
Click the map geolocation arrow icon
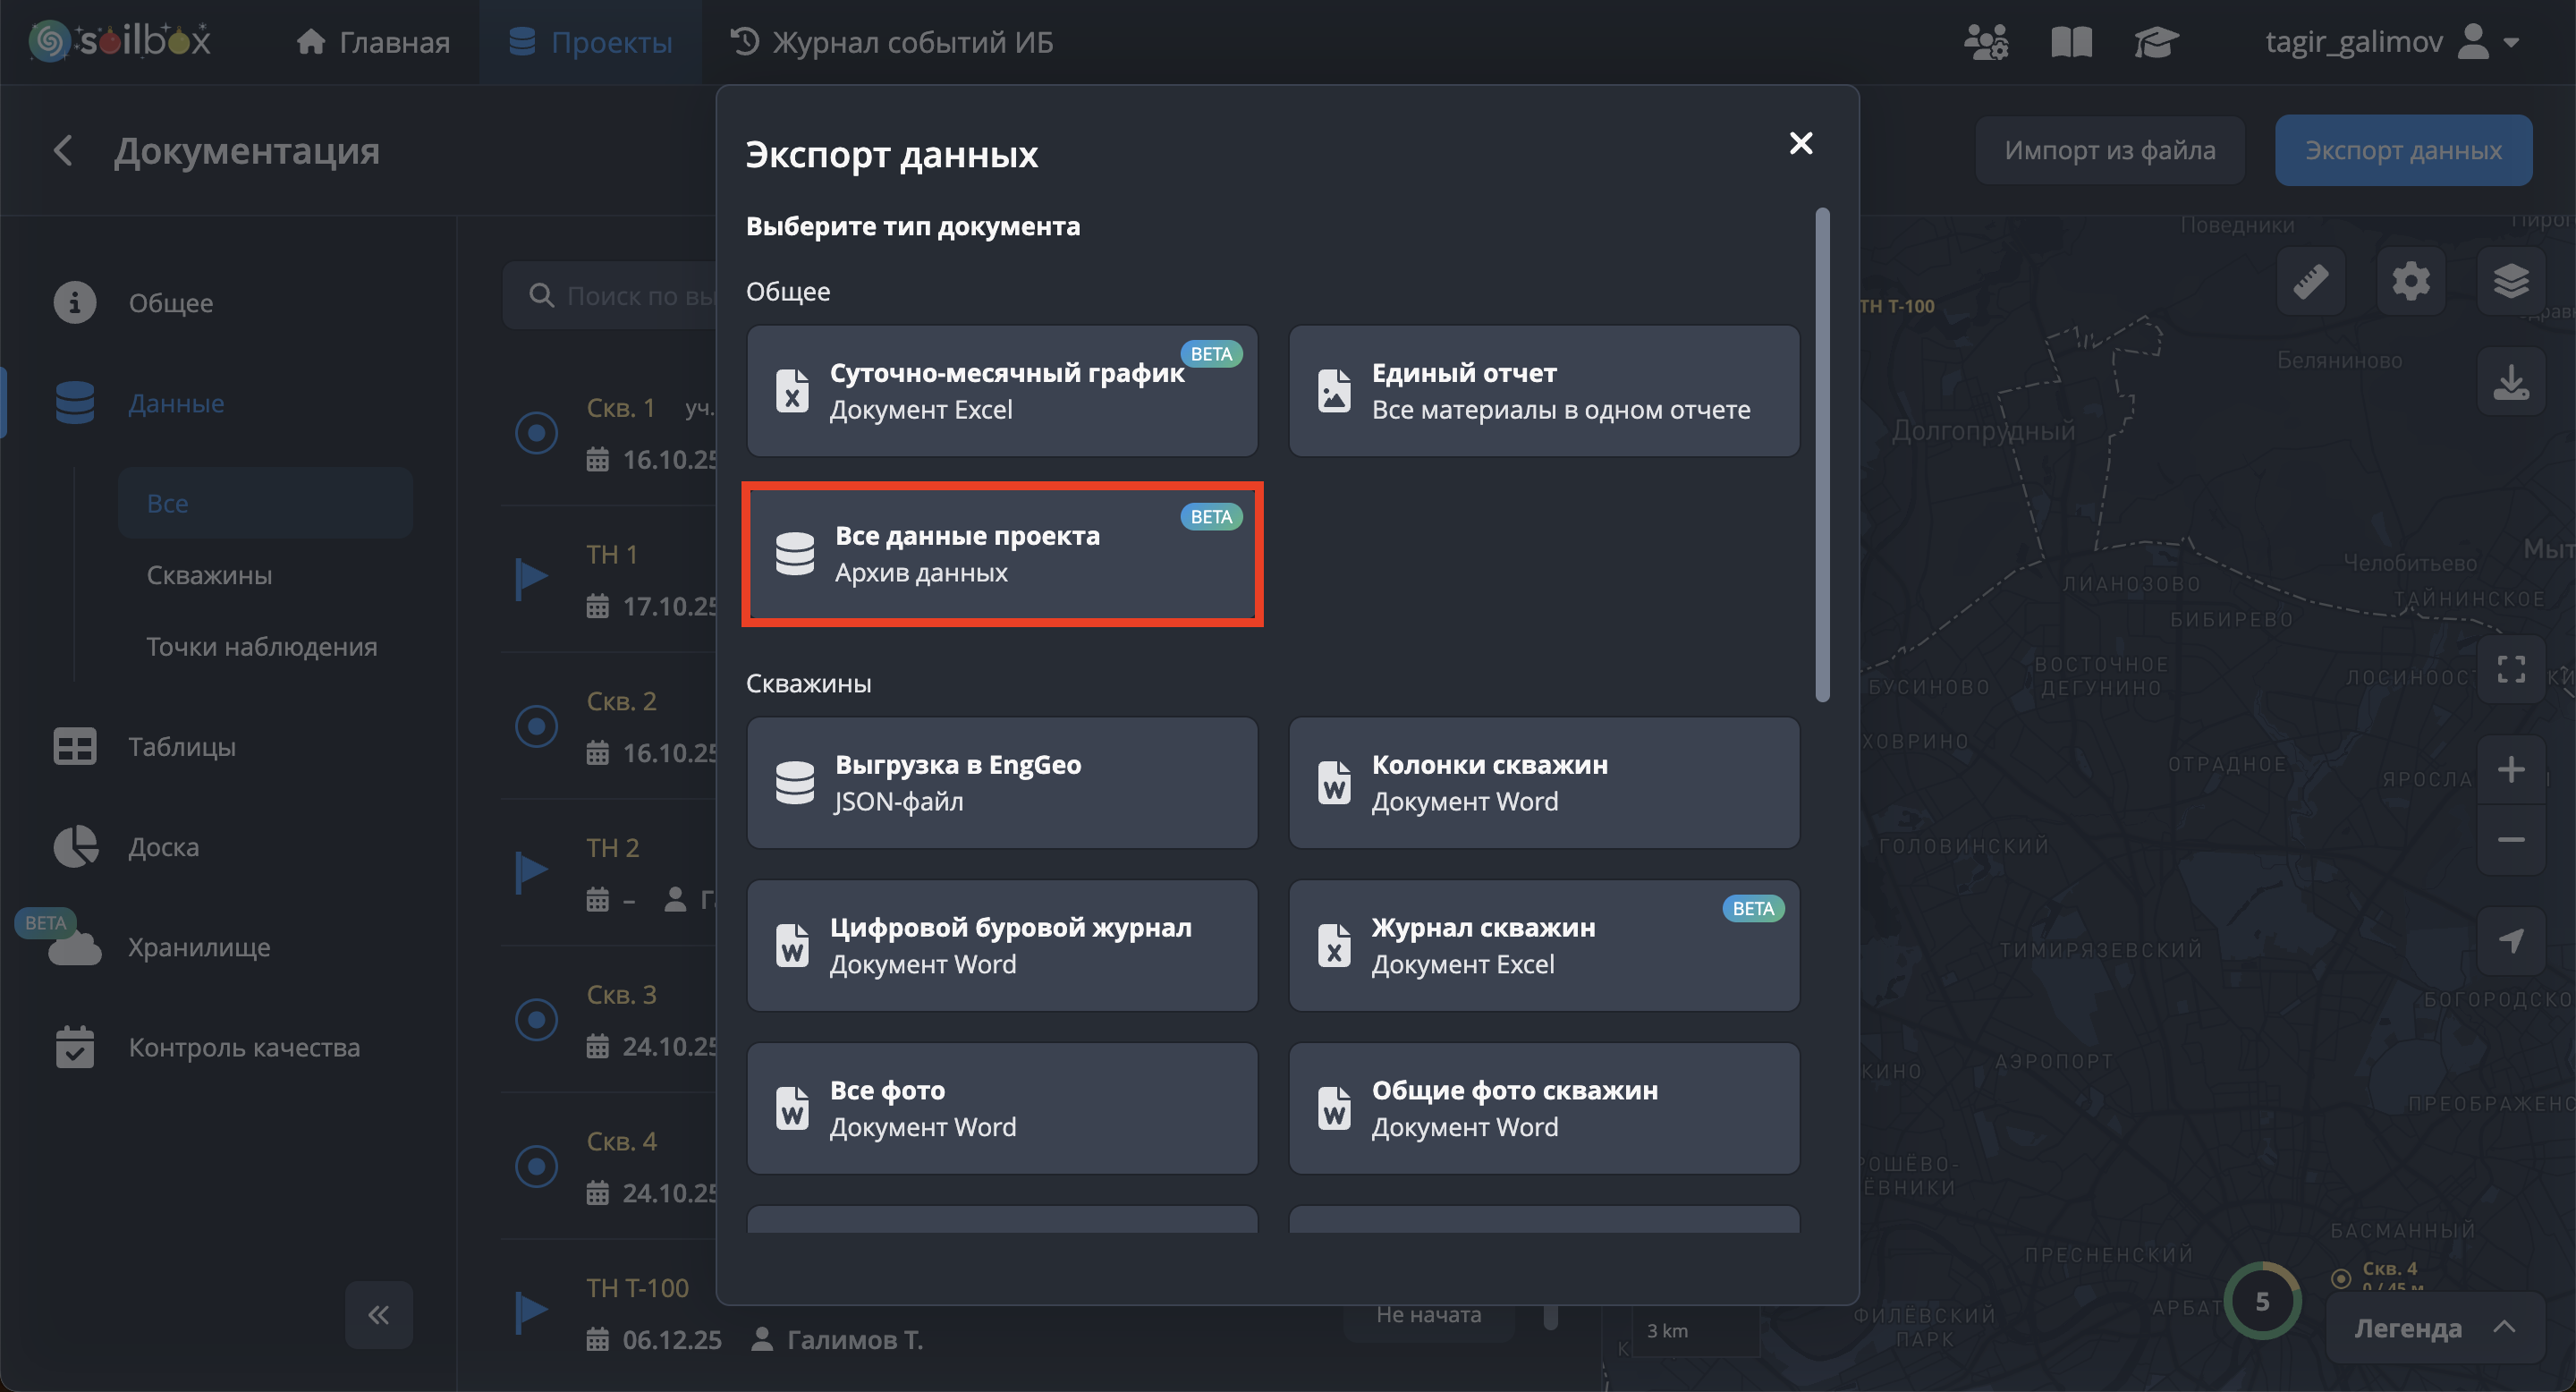pos(2510,940)
